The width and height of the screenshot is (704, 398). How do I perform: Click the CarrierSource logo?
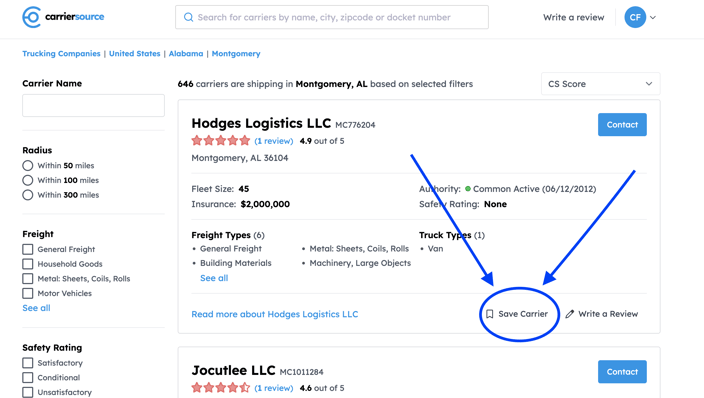[x=63, y=17]
